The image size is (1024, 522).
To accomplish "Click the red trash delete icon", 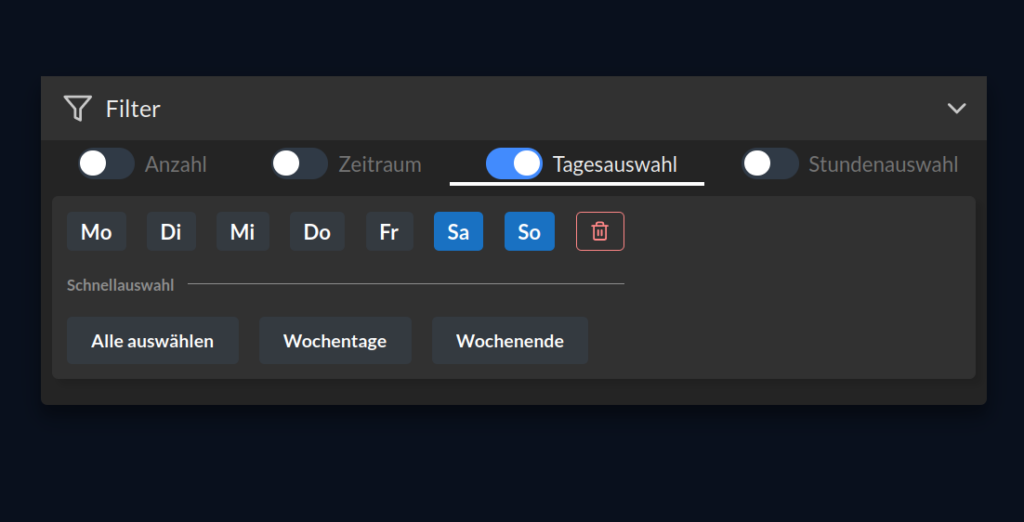I will (600, 231).
